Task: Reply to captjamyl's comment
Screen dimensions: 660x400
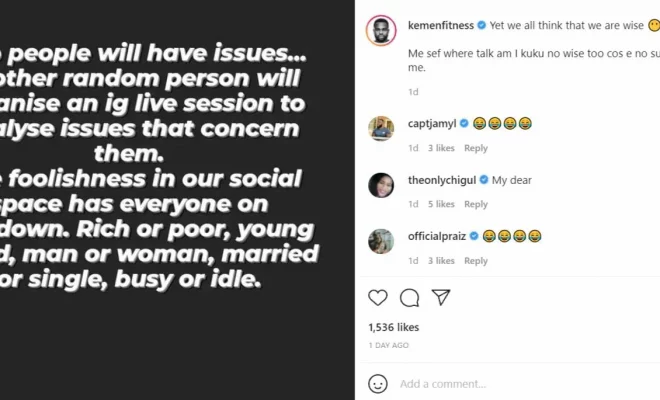Action: [x=476, y=148]
